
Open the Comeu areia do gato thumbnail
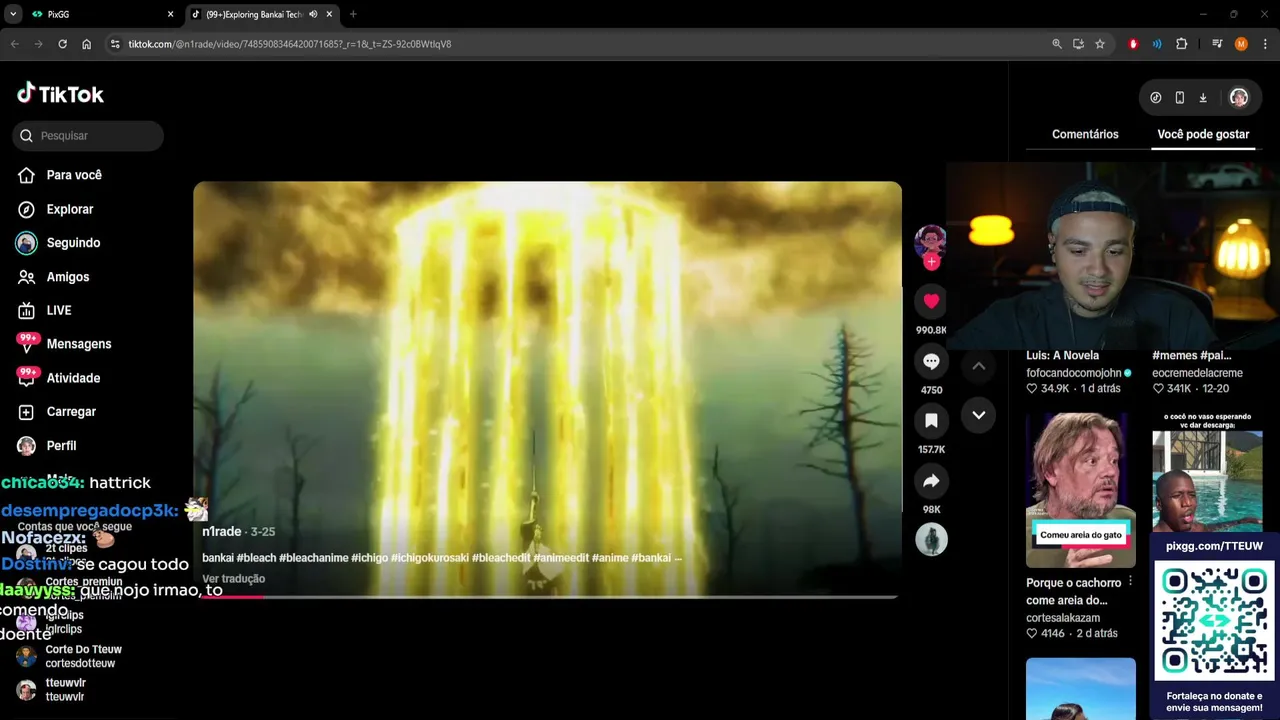1080,490
